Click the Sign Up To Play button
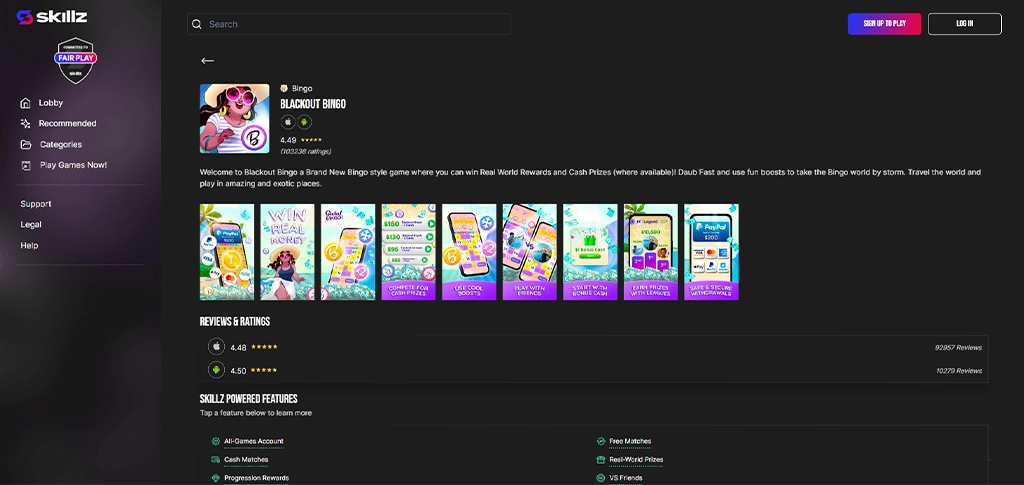 pyautogui.click(x=884, y=24)
